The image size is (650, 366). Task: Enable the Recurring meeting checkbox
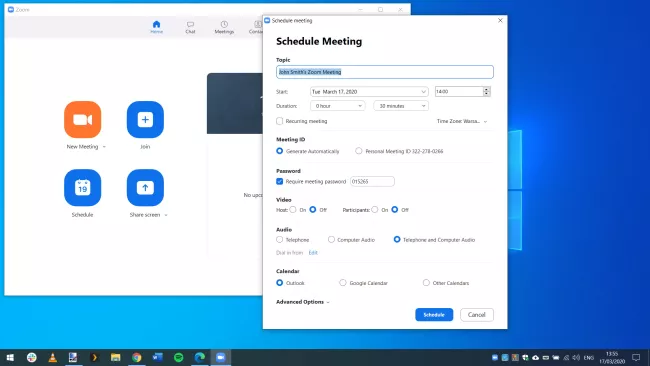[279, 121]
